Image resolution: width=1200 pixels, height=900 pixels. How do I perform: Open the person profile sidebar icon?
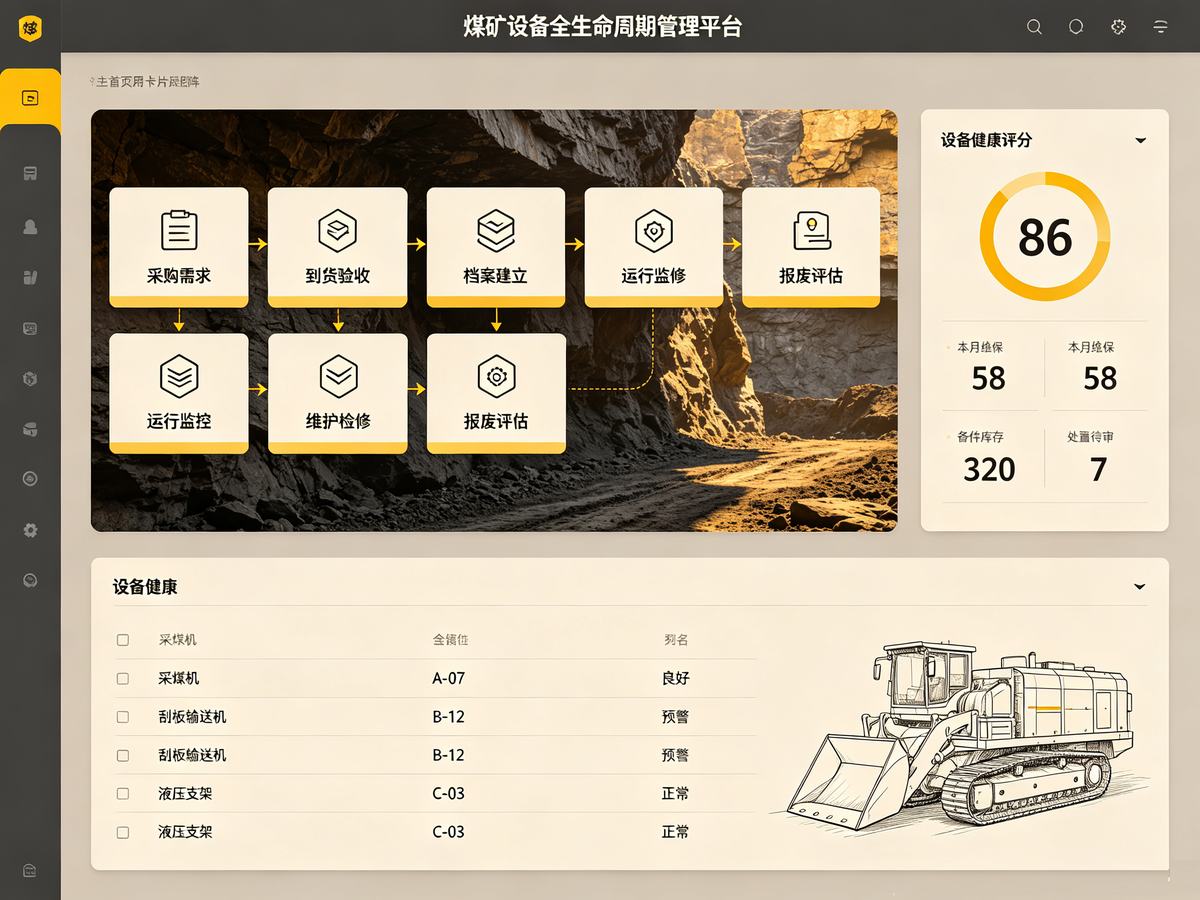[x=30, y=227]
